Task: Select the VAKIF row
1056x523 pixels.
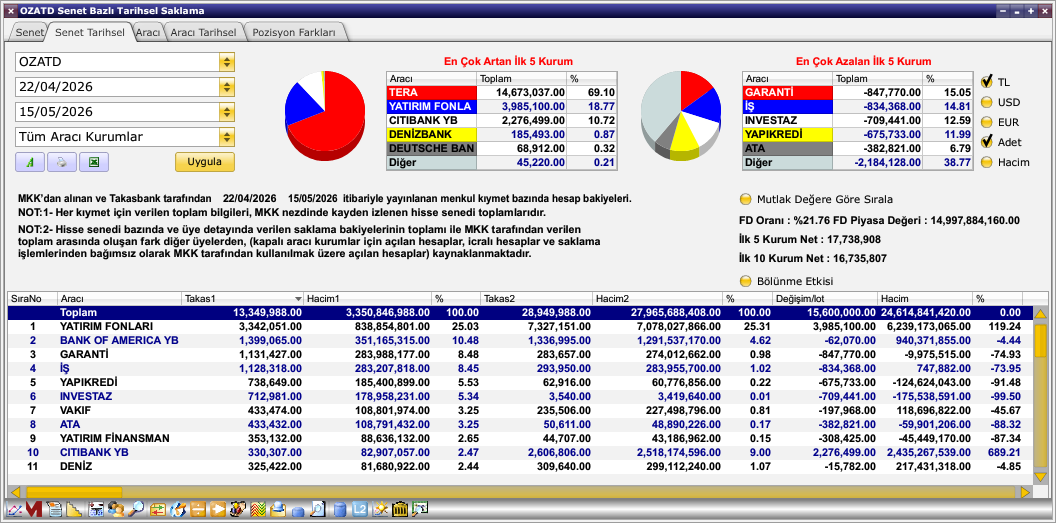Action: point(521,410)
